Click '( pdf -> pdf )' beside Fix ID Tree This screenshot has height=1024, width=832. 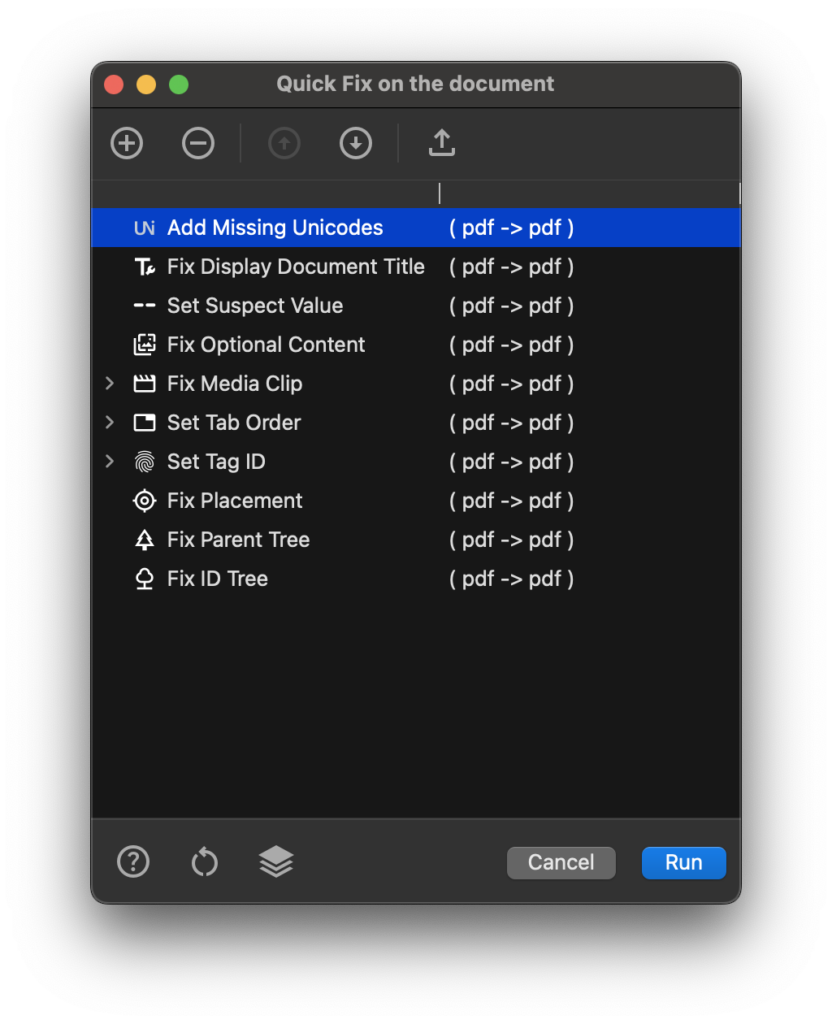click(511, 579)
